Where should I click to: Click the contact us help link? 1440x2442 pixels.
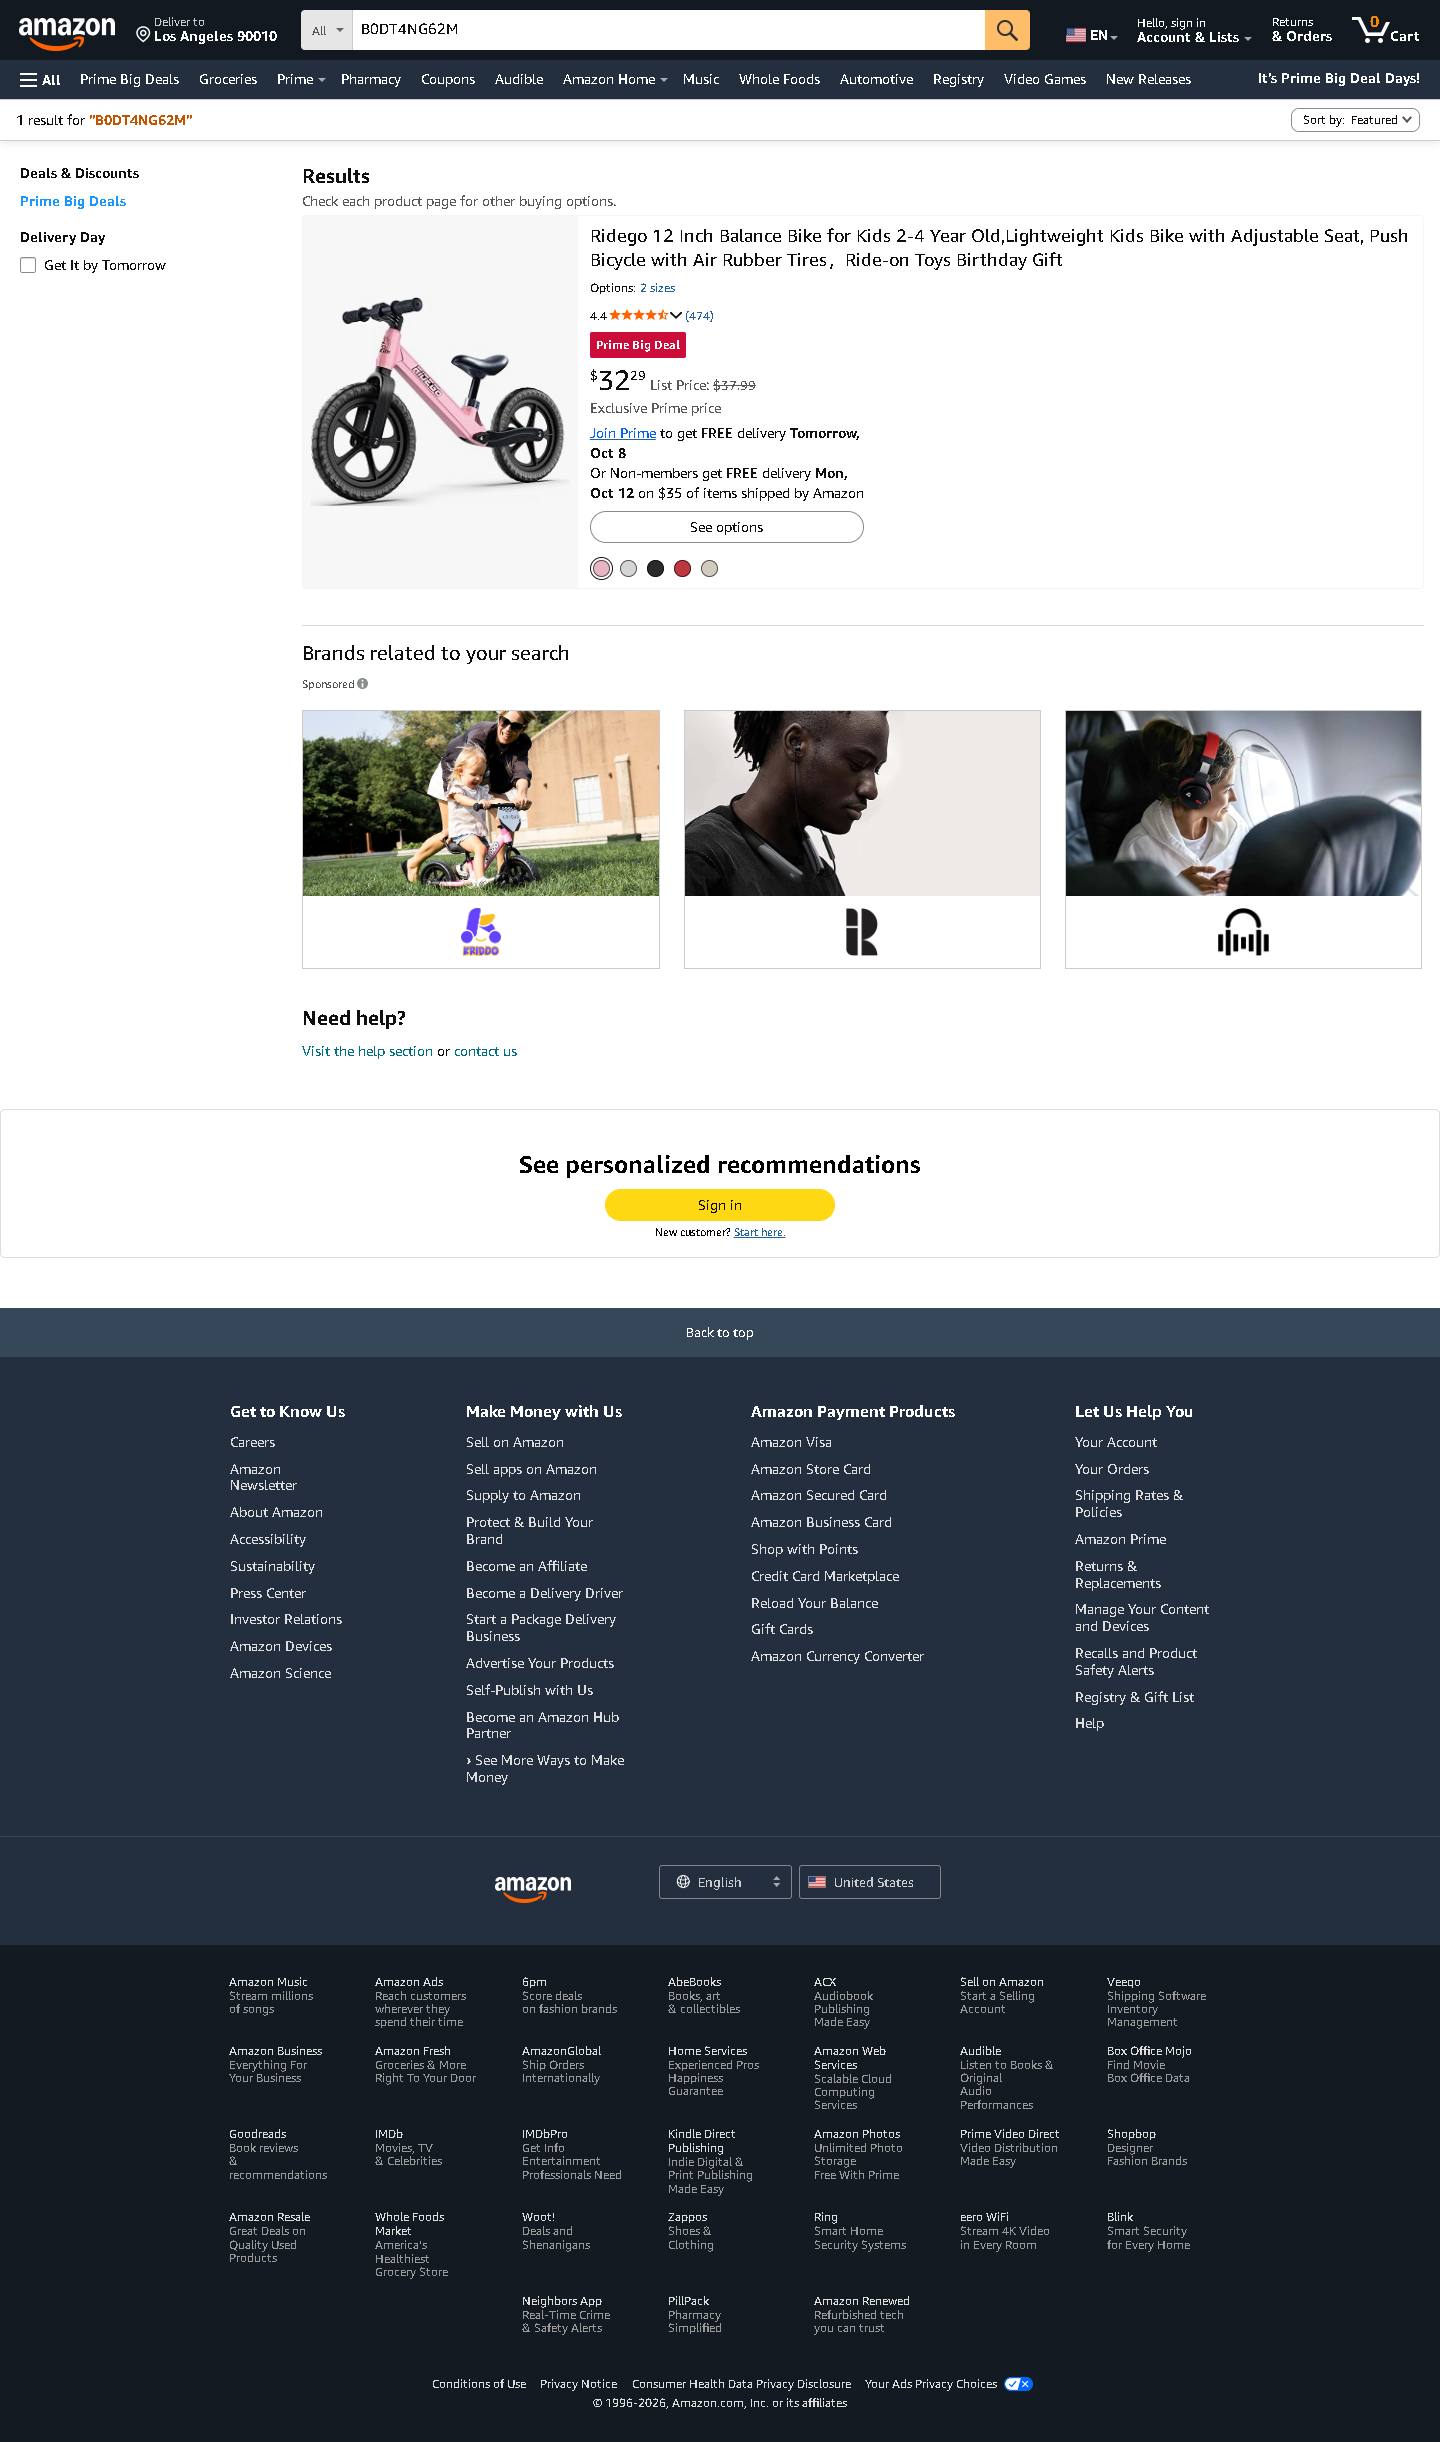pyautogui.click(x=485, y=1051)
